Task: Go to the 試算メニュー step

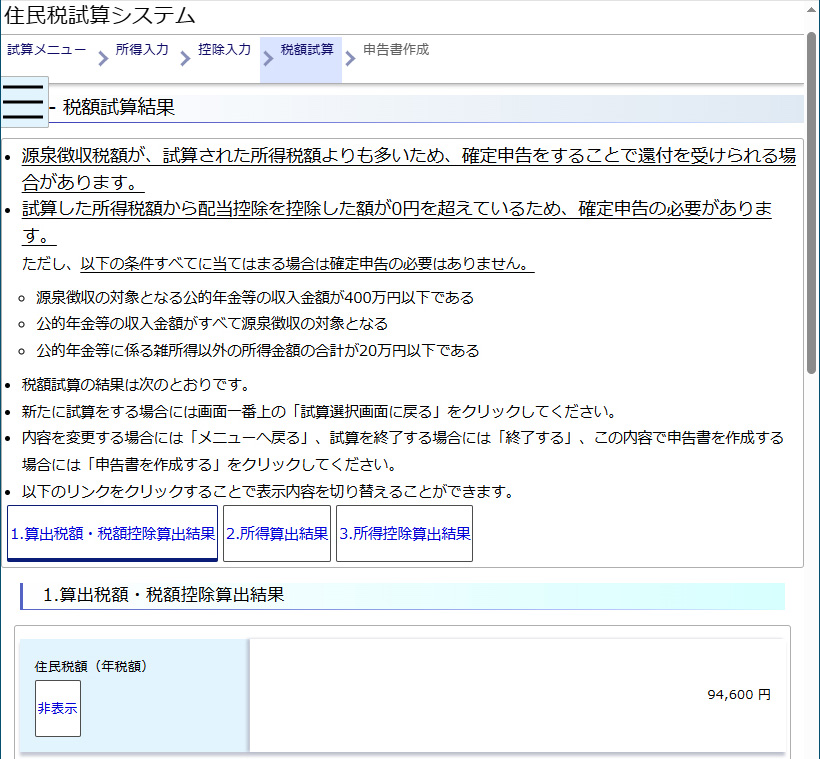Action: [46, 49]
